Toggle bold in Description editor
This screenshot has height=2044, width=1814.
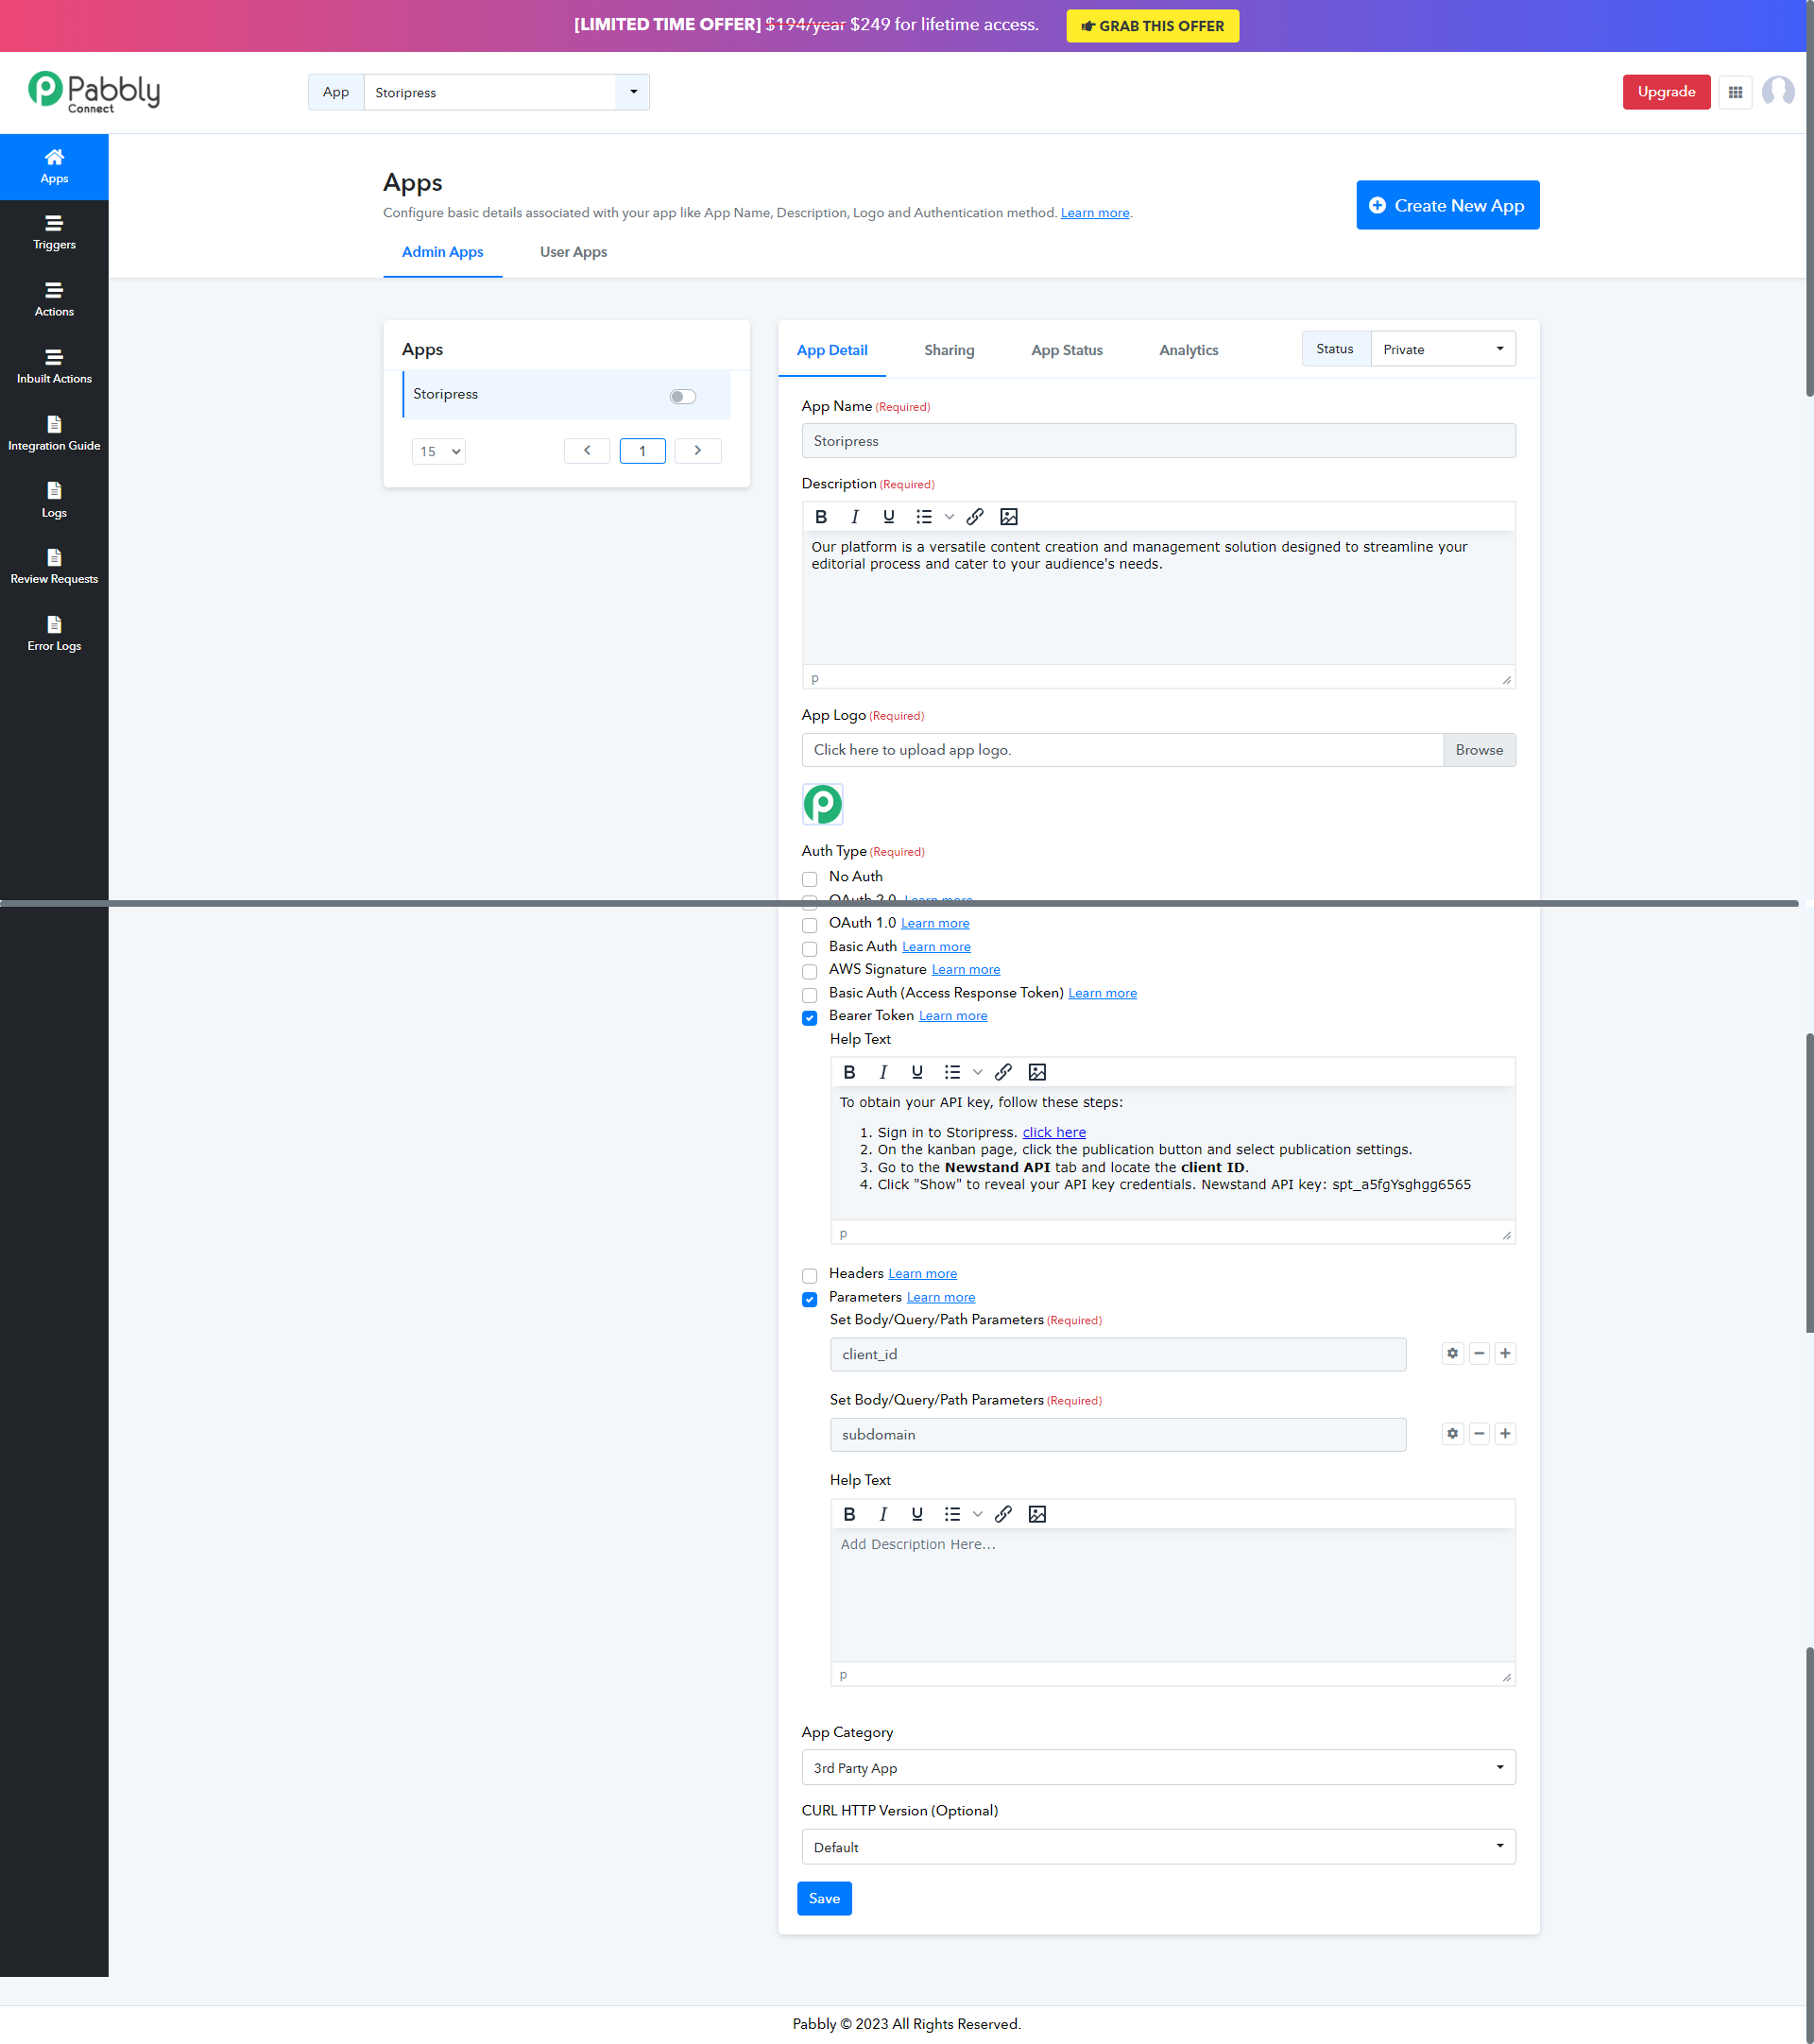[821, 517]
